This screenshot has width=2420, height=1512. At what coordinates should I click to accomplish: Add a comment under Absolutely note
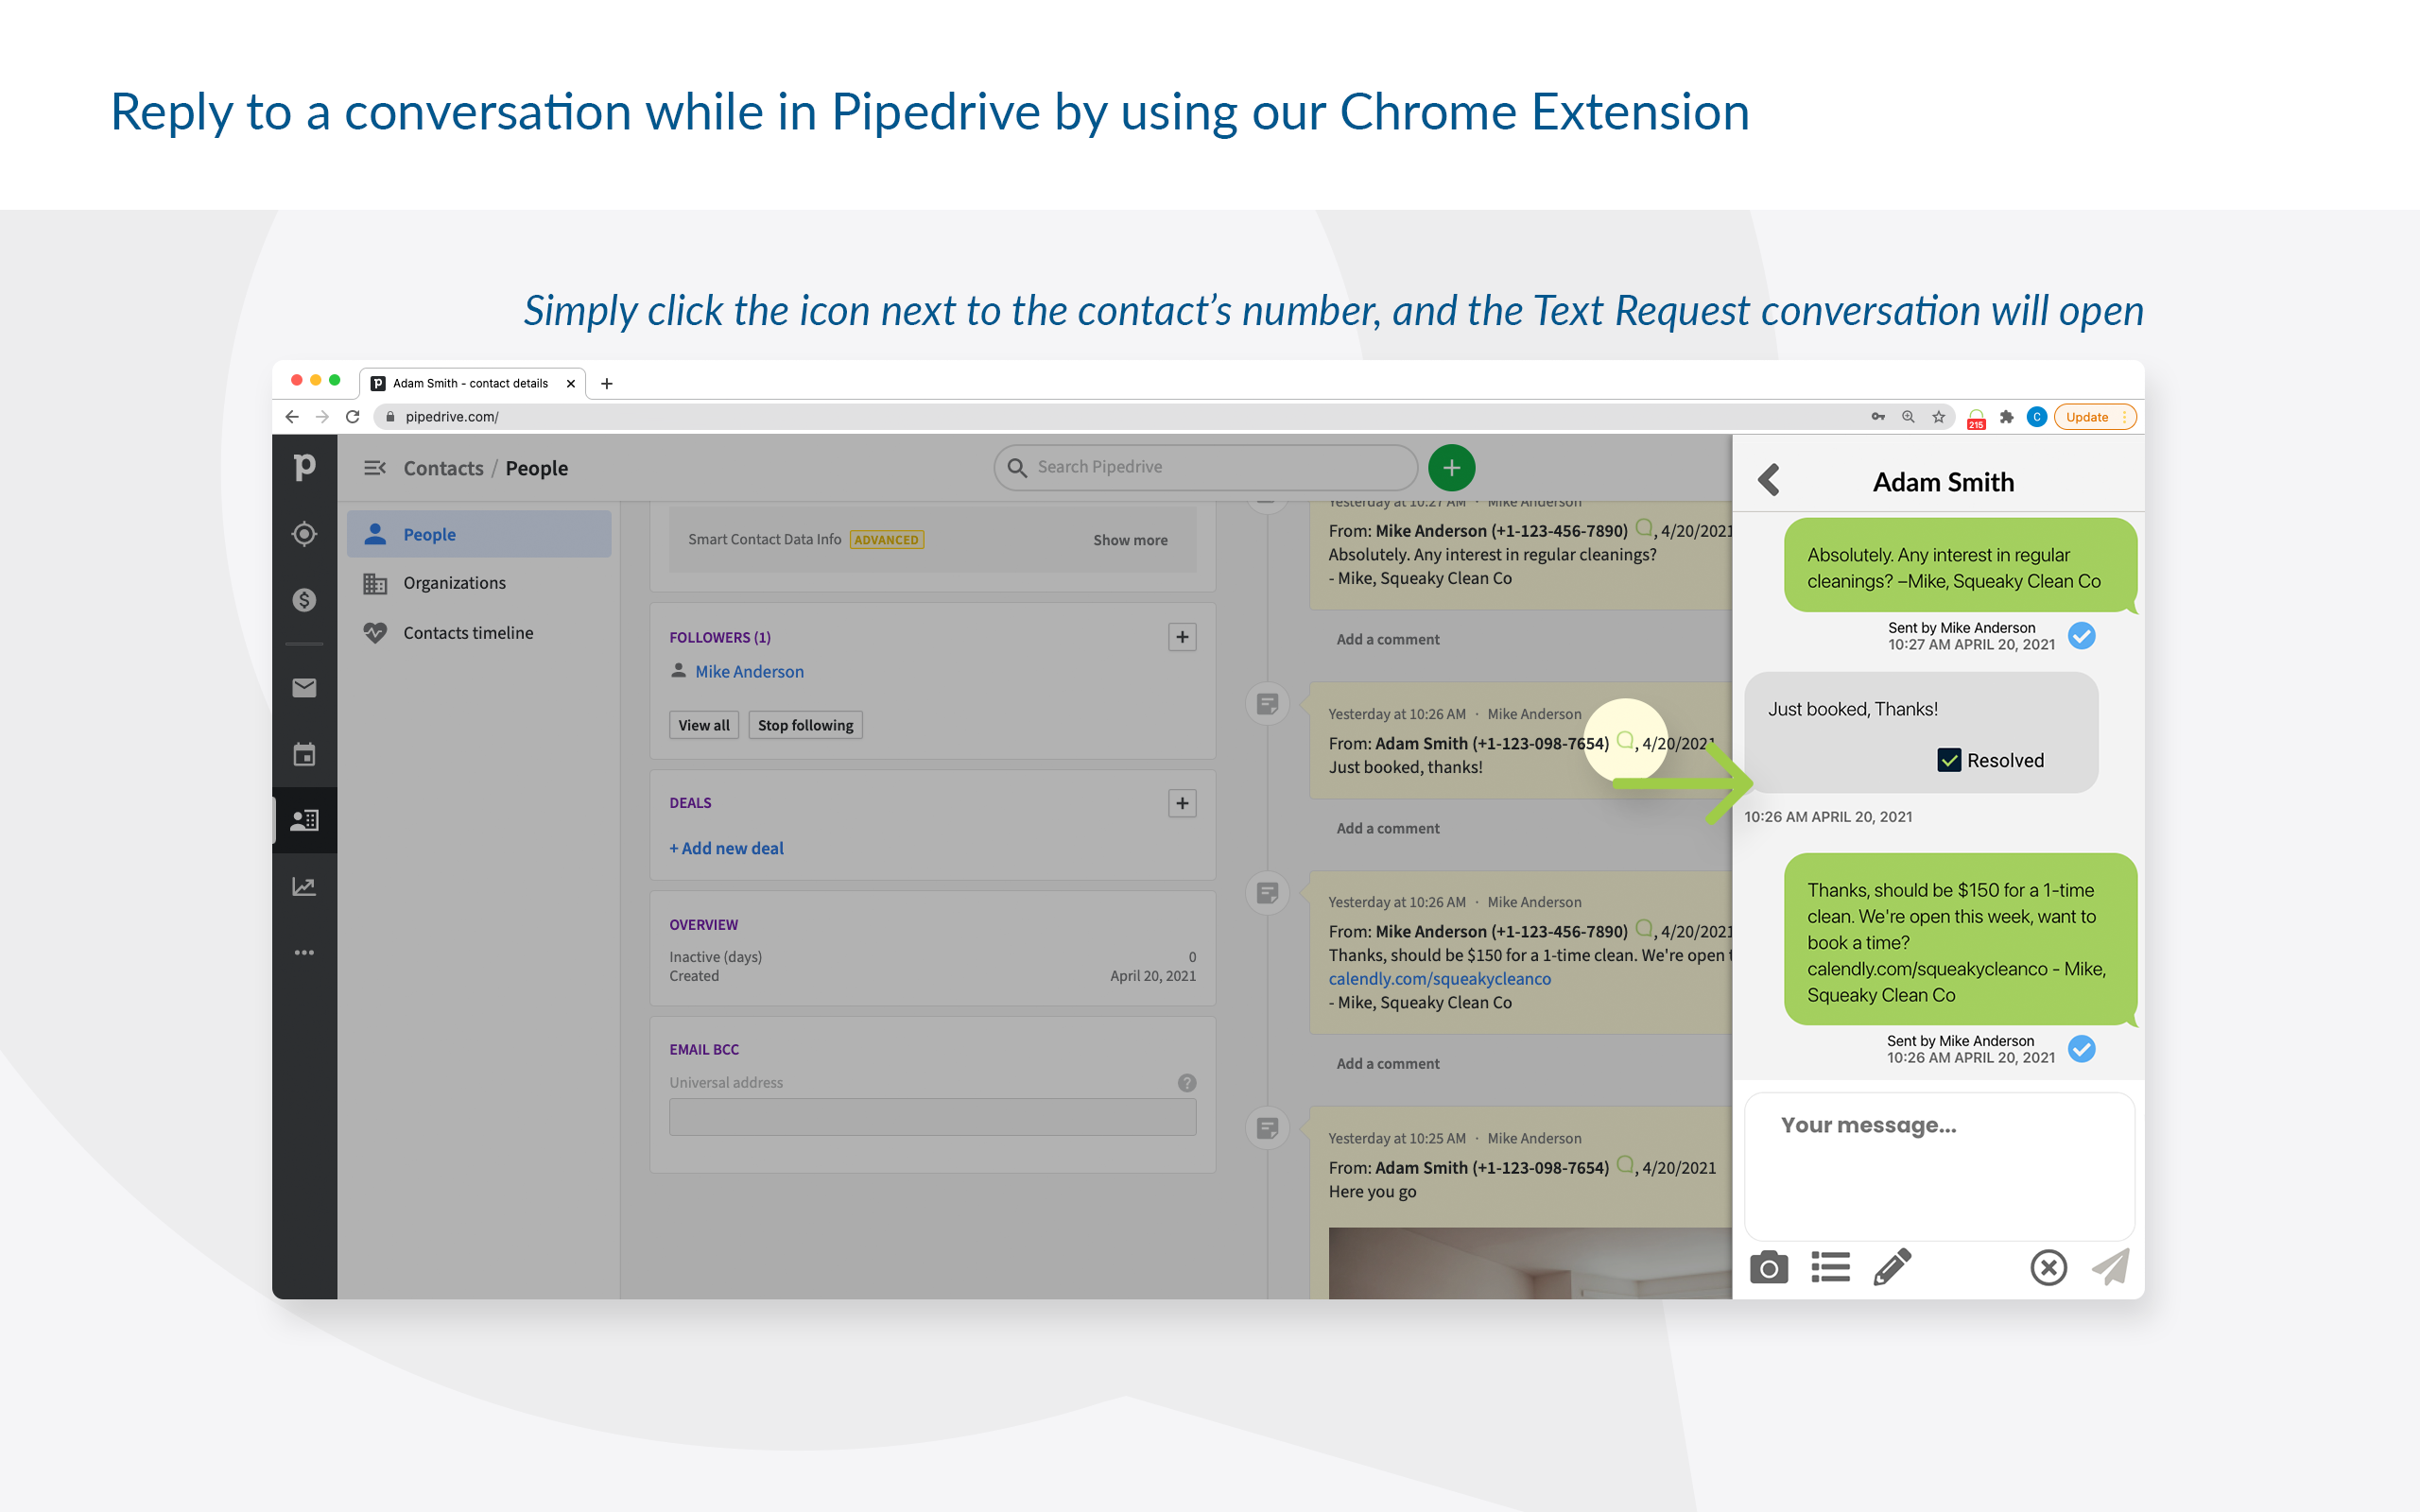[1388, 639]
